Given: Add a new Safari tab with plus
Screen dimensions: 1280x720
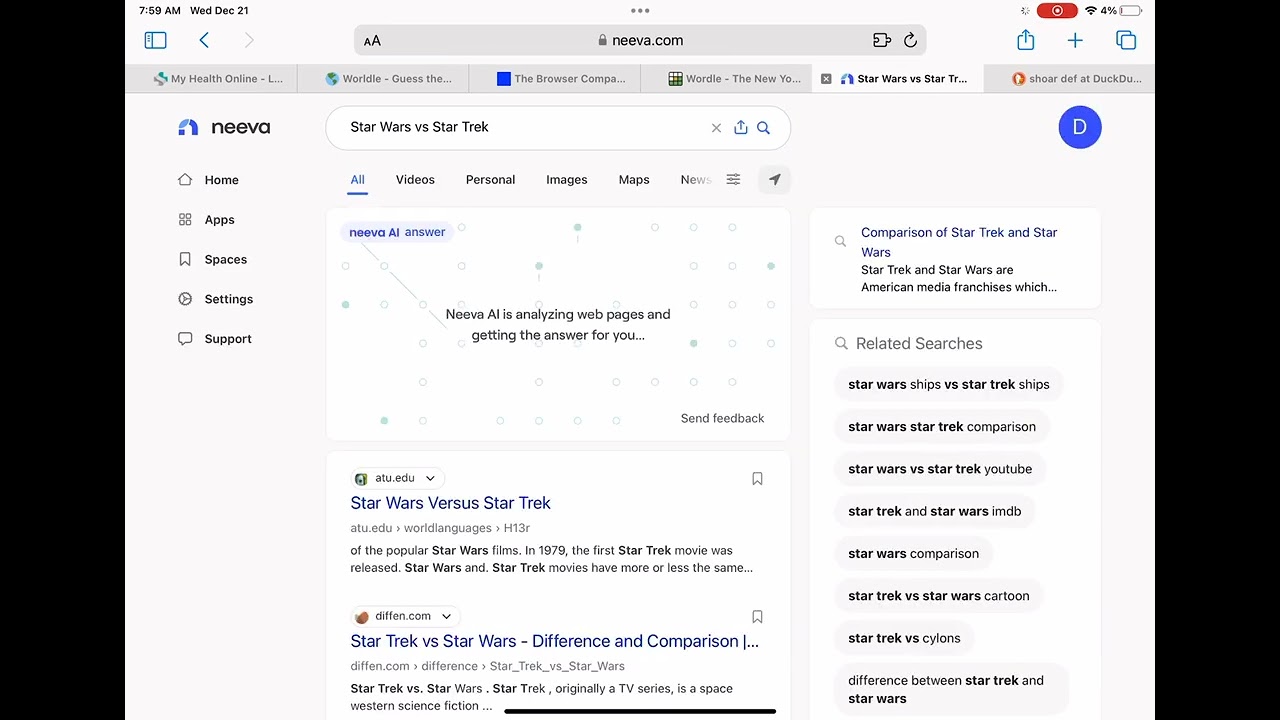Looking at the screenshot, I should (x=1075, y=40).
